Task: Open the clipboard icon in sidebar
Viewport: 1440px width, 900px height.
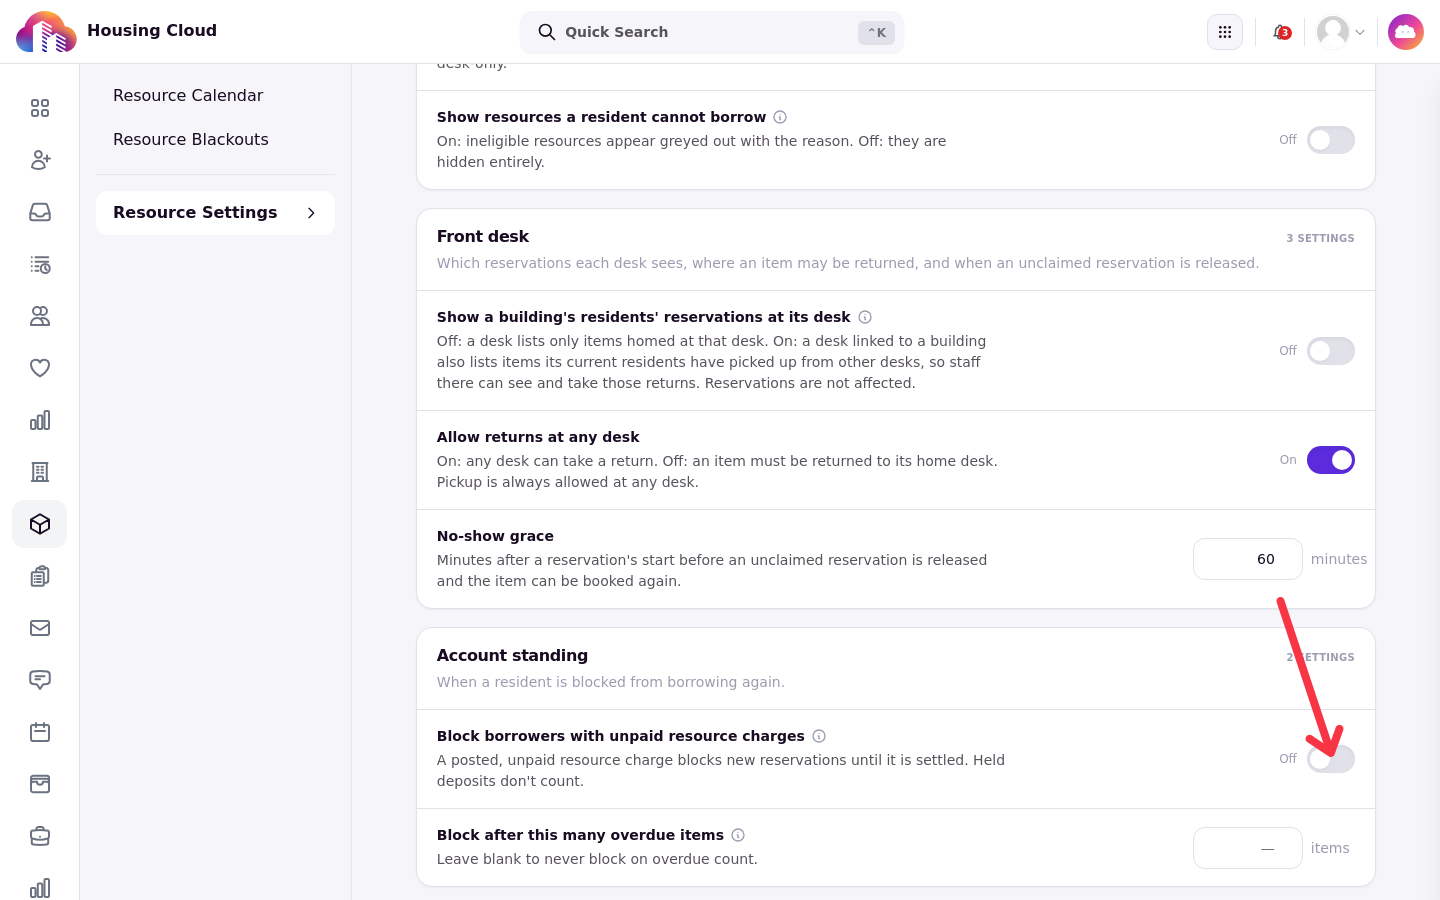Action: click(x=40, y=576)
